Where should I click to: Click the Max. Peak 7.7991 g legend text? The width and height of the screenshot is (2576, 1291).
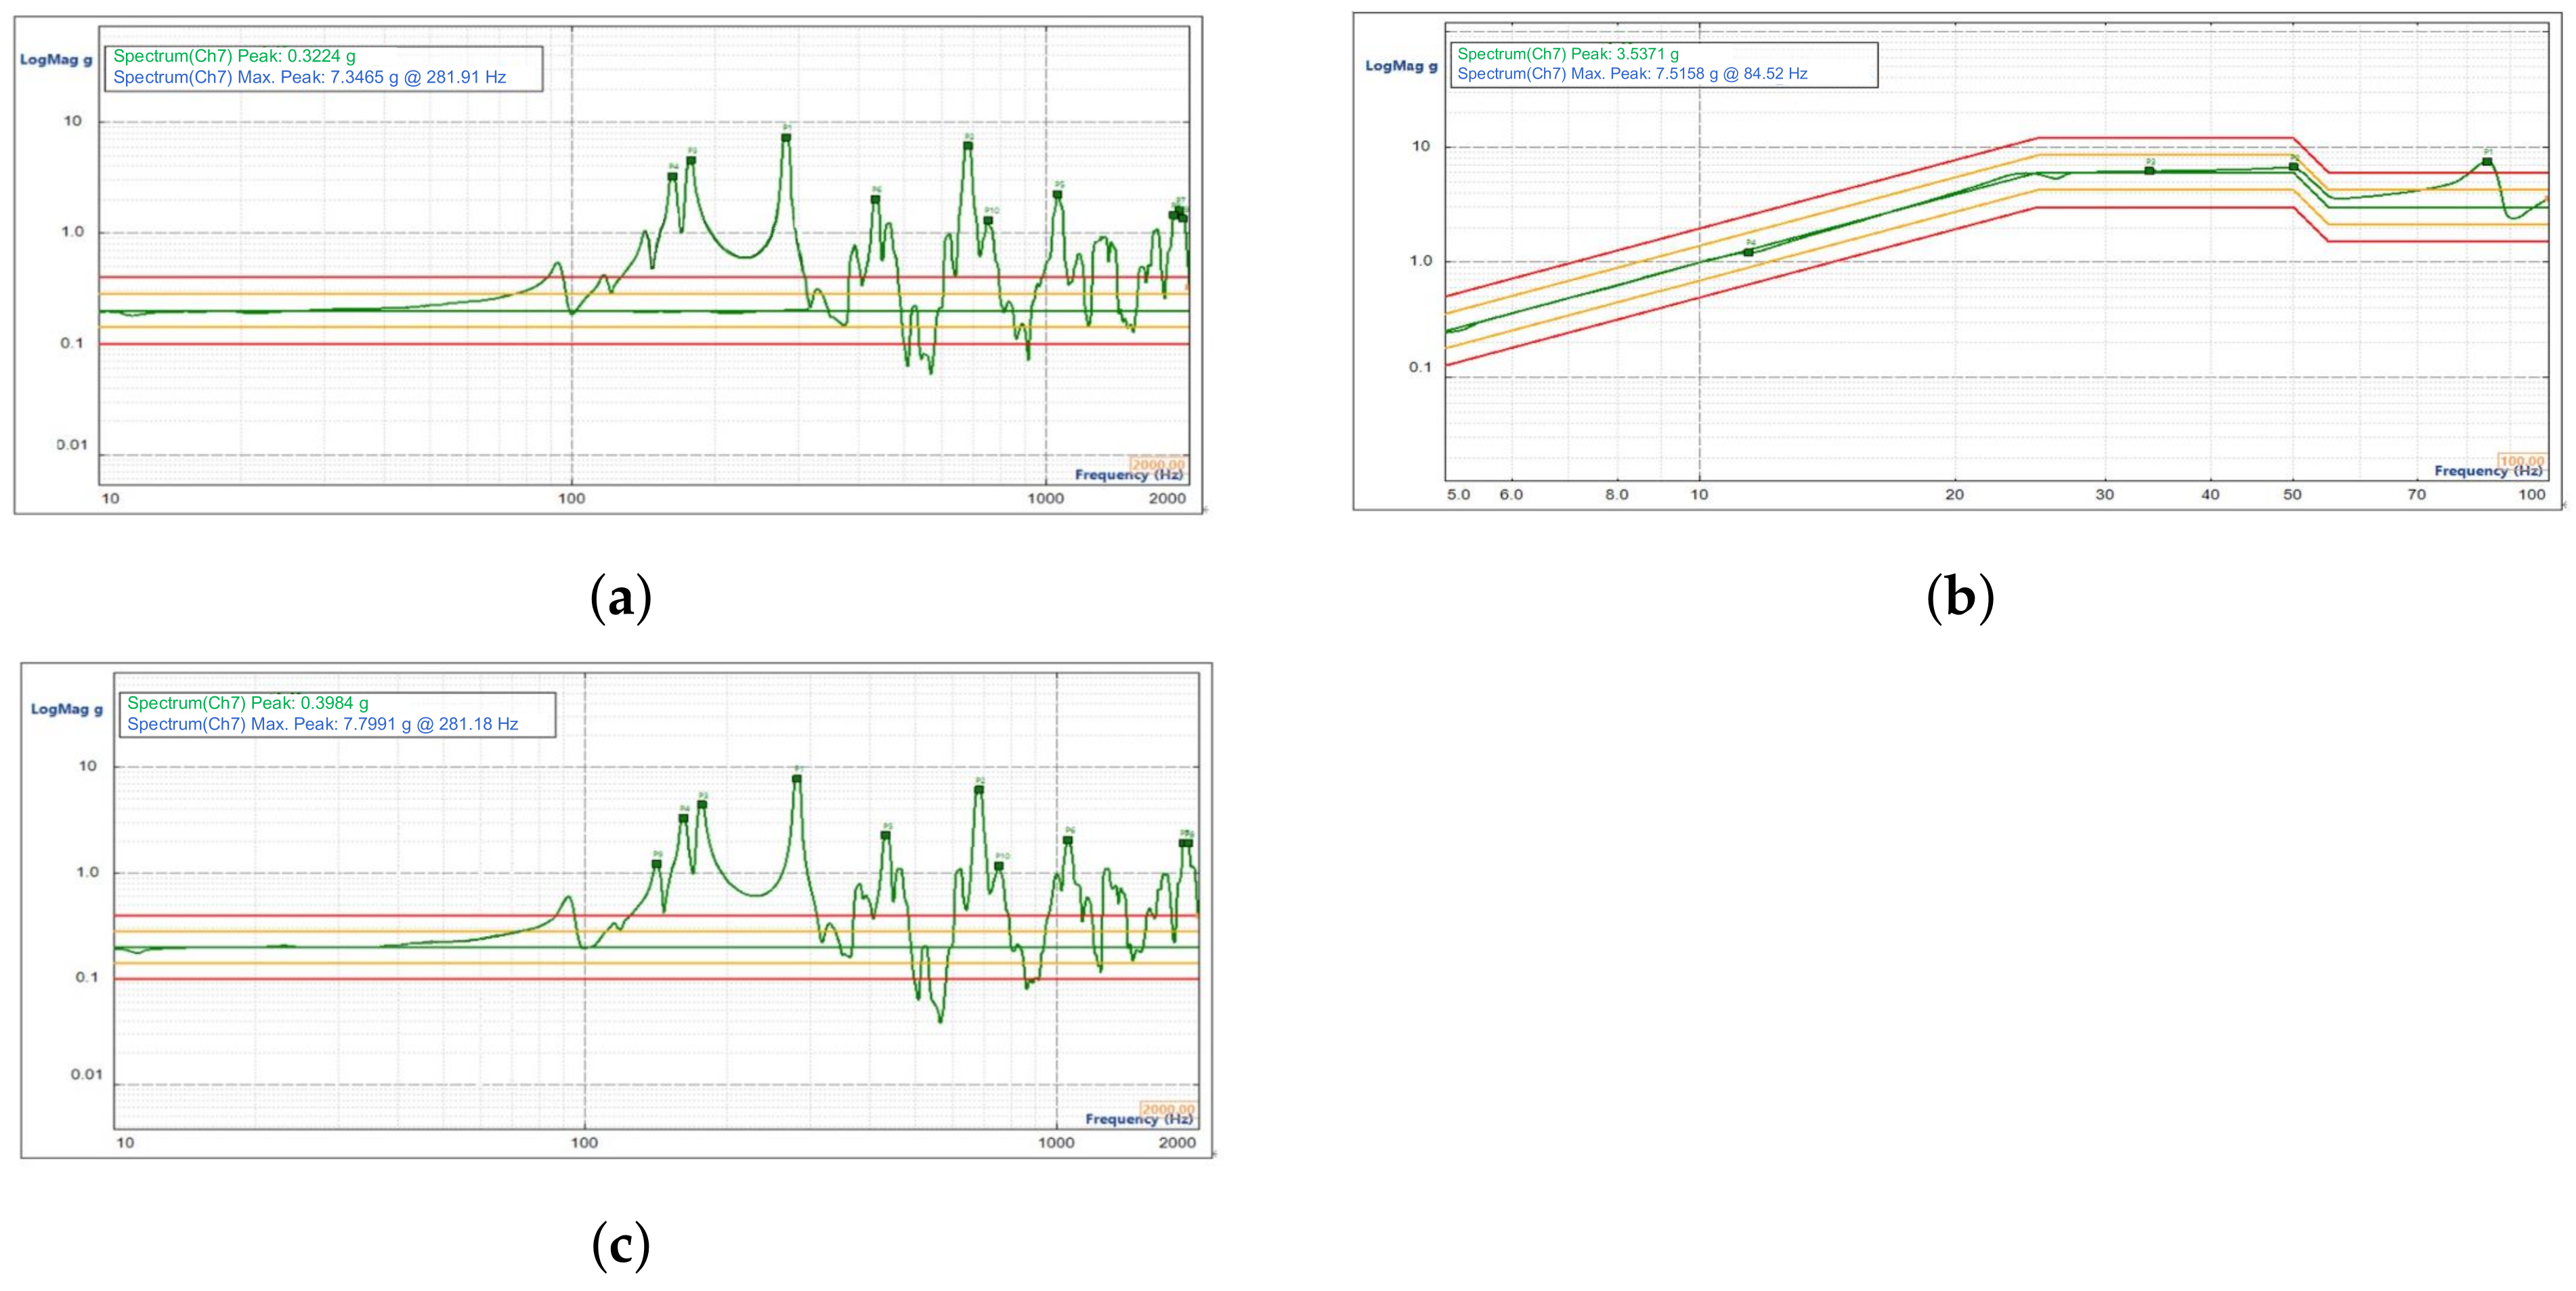pyautogui.click(x=322, y=724)
